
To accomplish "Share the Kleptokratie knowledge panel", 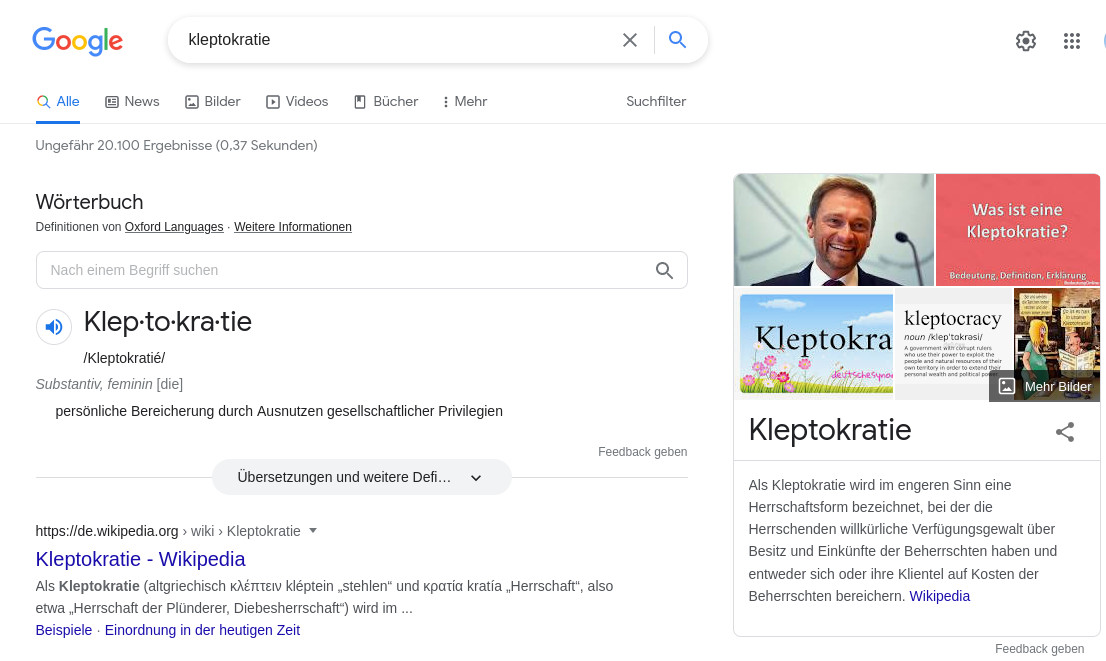I will point(1065,432).
